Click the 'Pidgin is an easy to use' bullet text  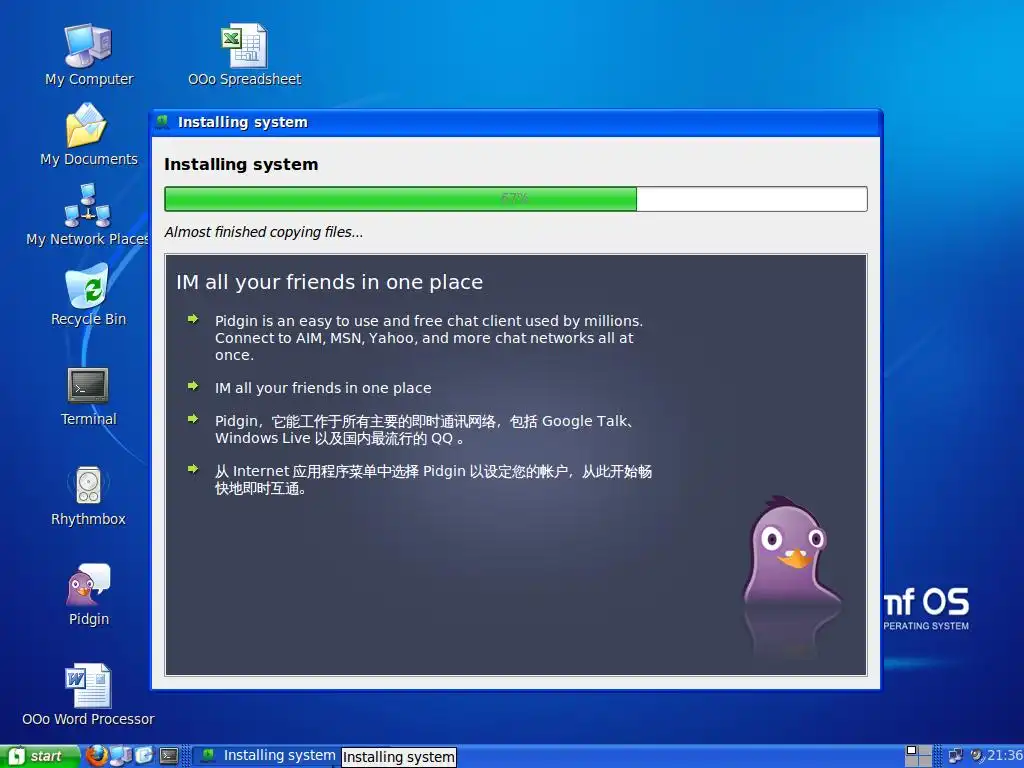tap(428, 338)
